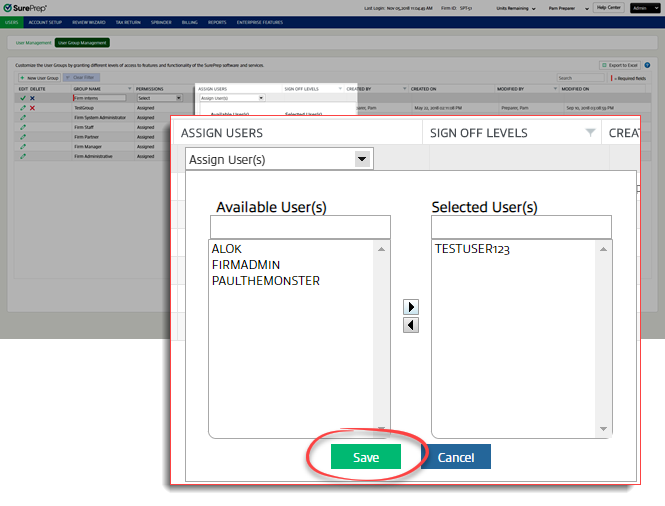Select ALOK in Available Users list
The height and width of the screenshot is (506, 665).
click(x=227, y=249)
